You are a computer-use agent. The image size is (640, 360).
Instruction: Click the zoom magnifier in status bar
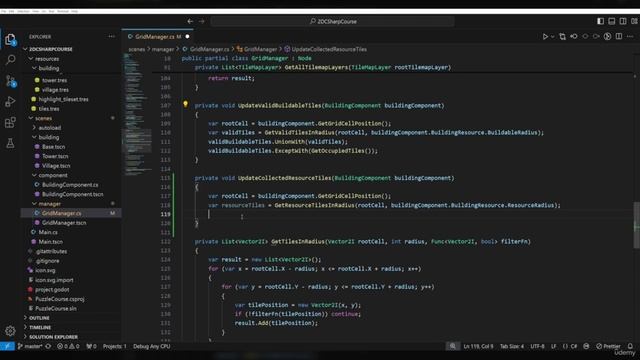coord(453,346)
